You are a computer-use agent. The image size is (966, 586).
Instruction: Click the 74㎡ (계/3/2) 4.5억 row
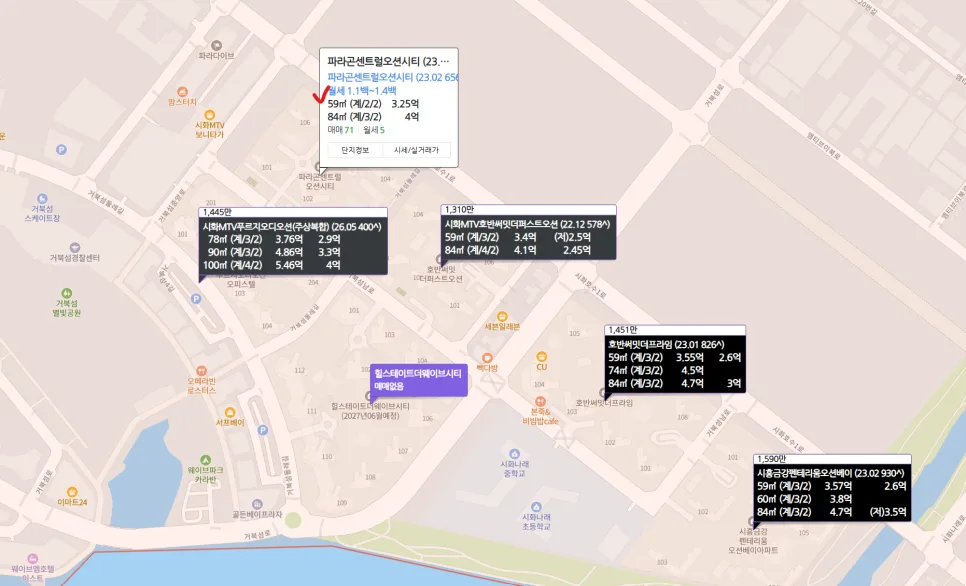click(656, 370)
